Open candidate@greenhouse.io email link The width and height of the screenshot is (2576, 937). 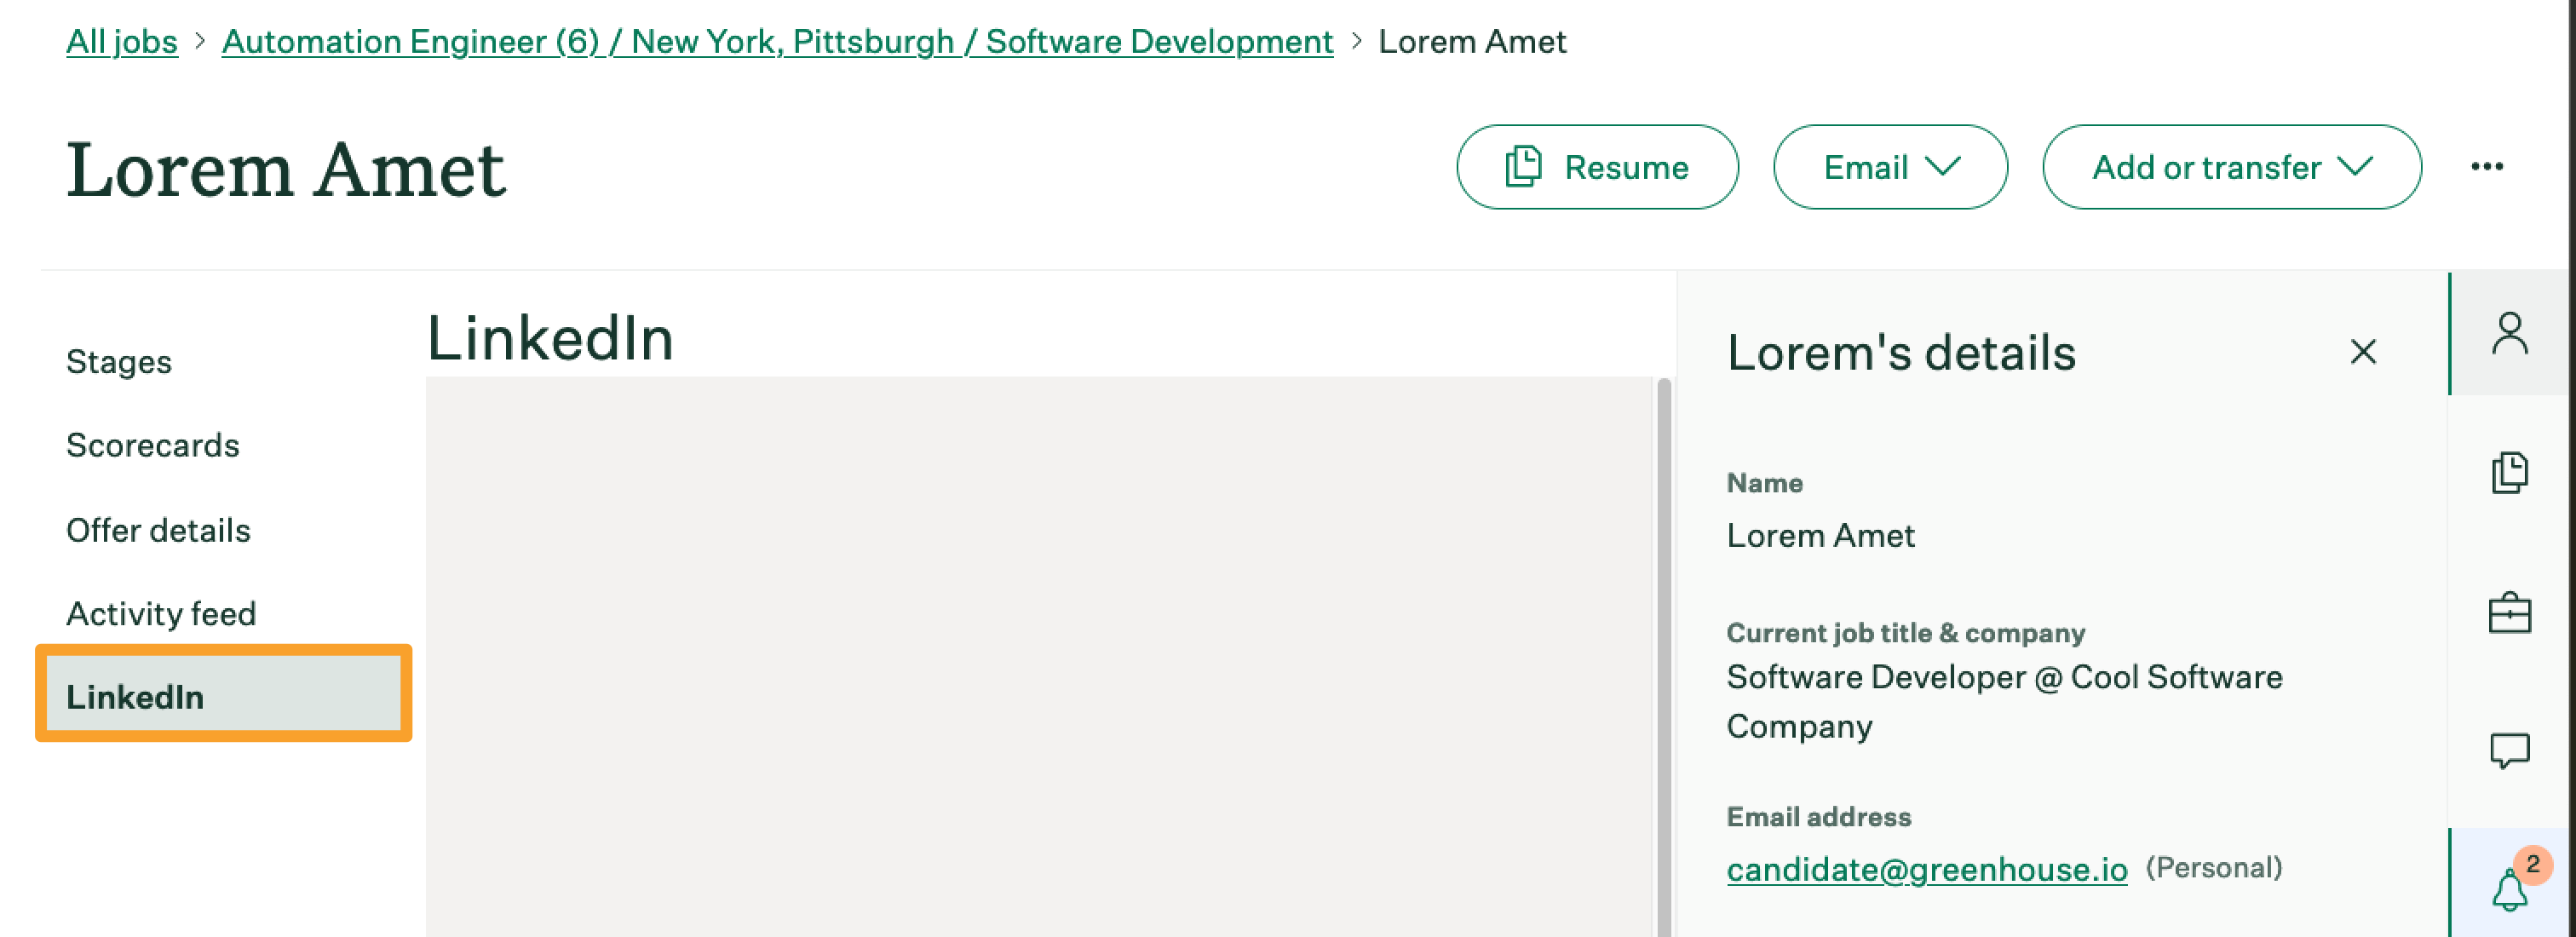[1927, 868]
